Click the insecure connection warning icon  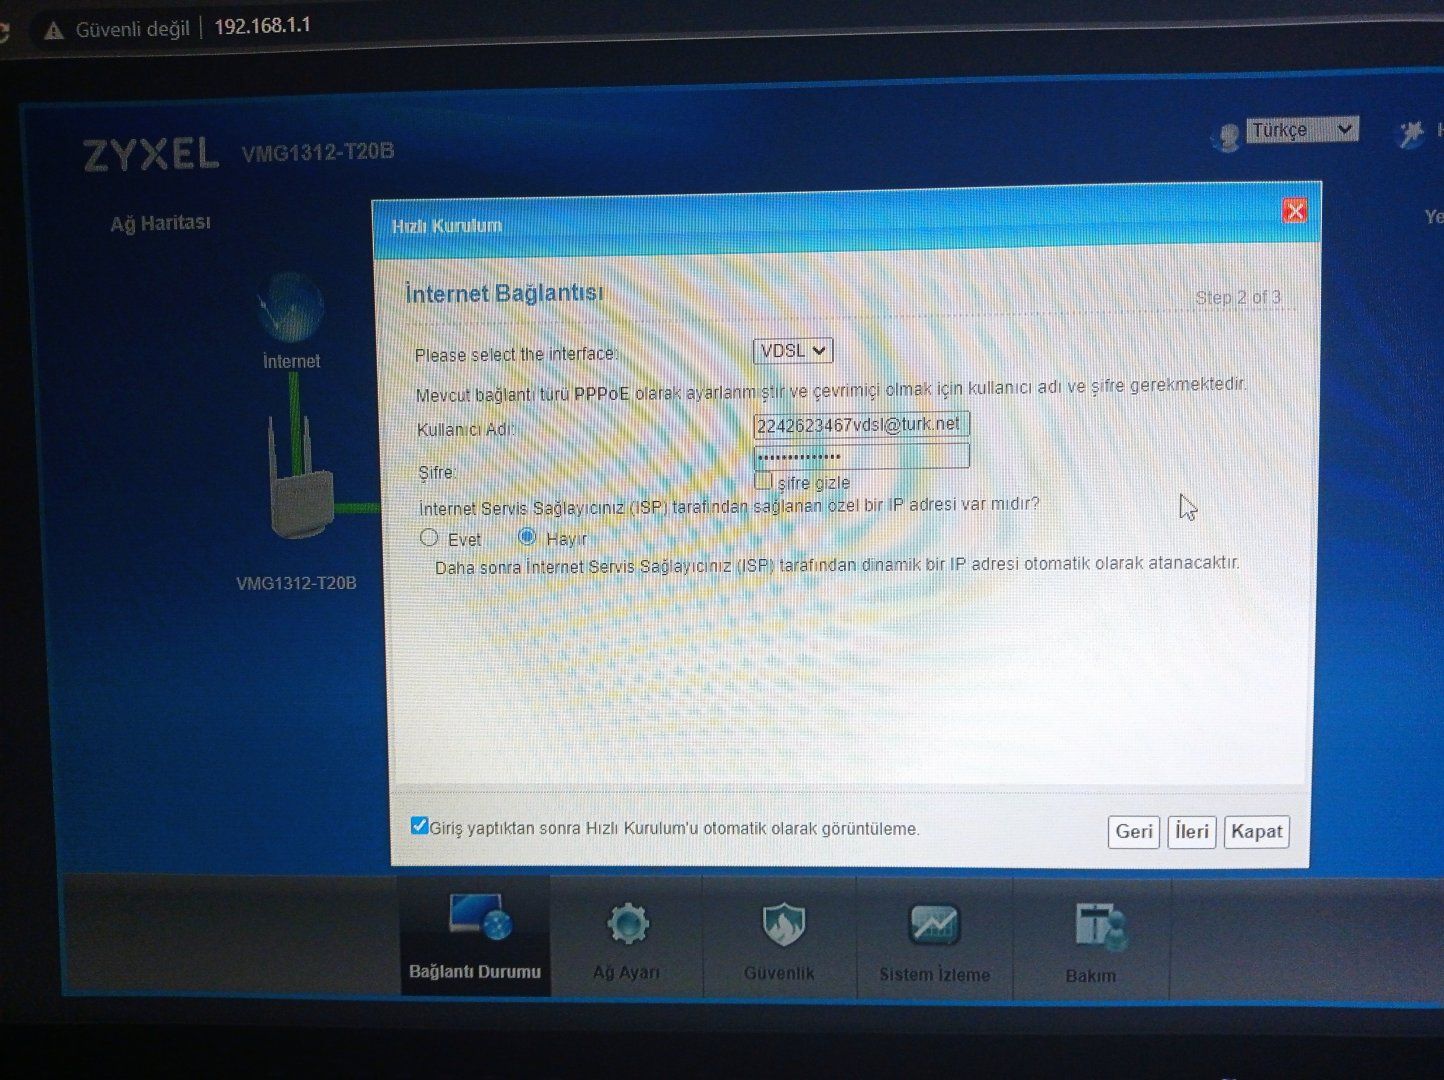(54, 31)
